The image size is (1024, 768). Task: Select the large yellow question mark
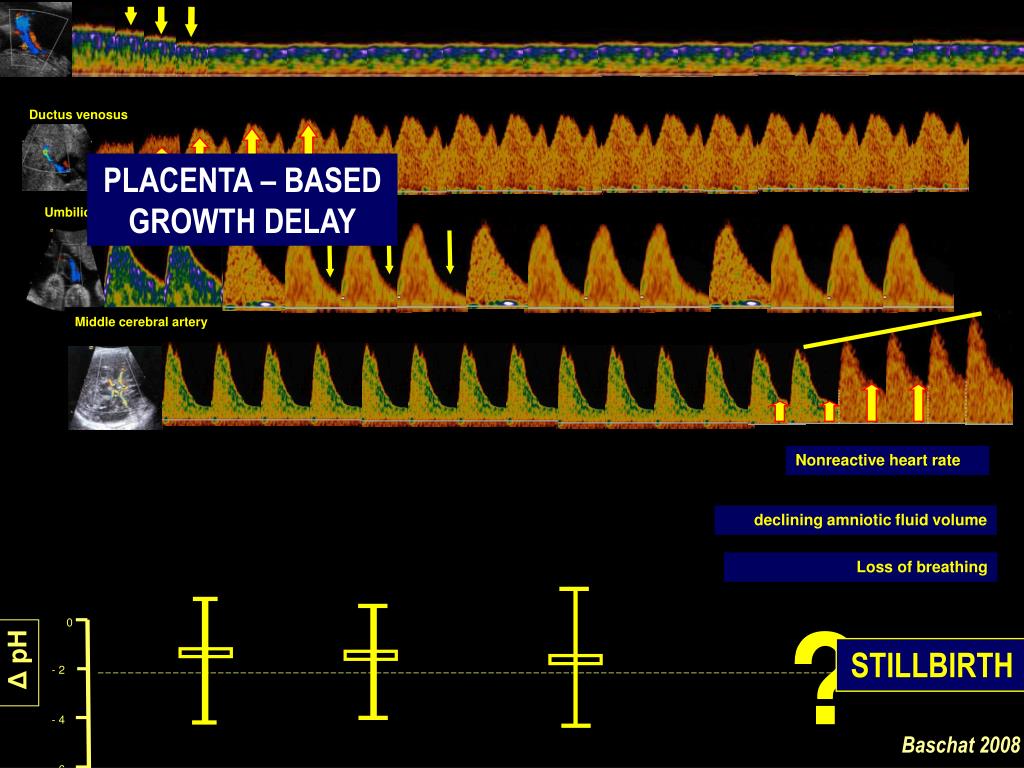(820, 677)
